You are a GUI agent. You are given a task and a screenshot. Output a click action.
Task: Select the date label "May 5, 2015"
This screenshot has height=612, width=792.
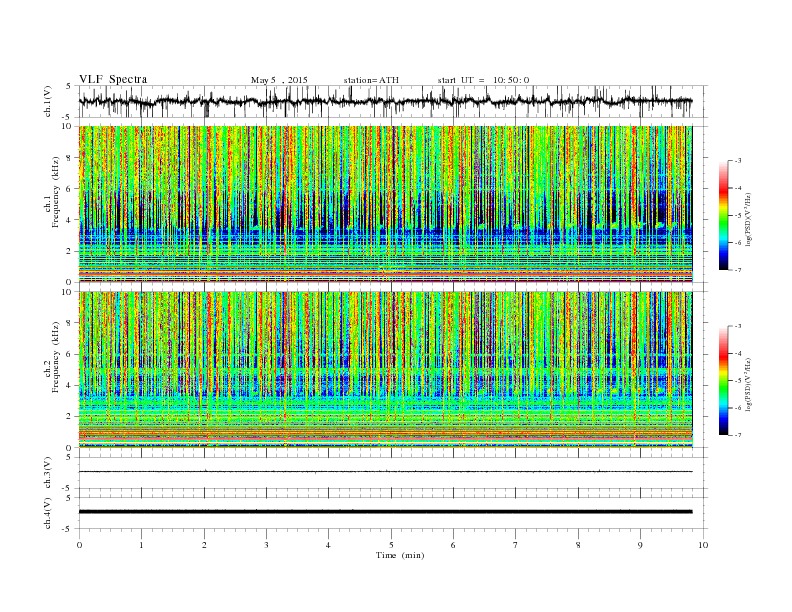coord(279,80)
